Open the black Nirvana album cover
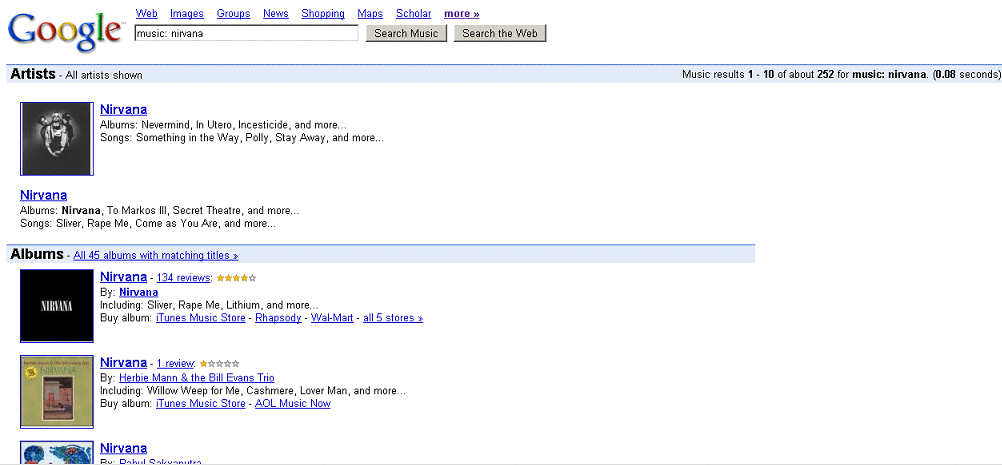The image size is (1002, 465). (57, 306)
